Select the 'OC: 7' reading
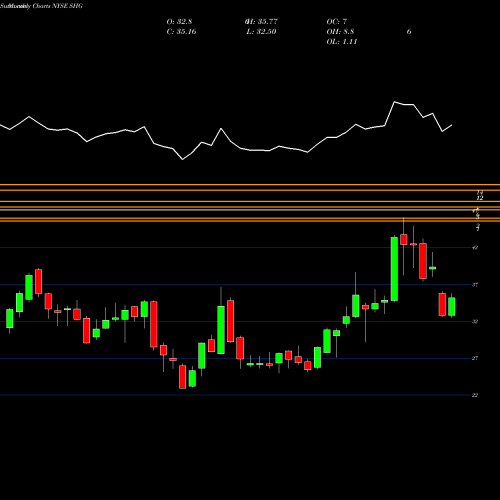500x500 pixels. (337, 22)
